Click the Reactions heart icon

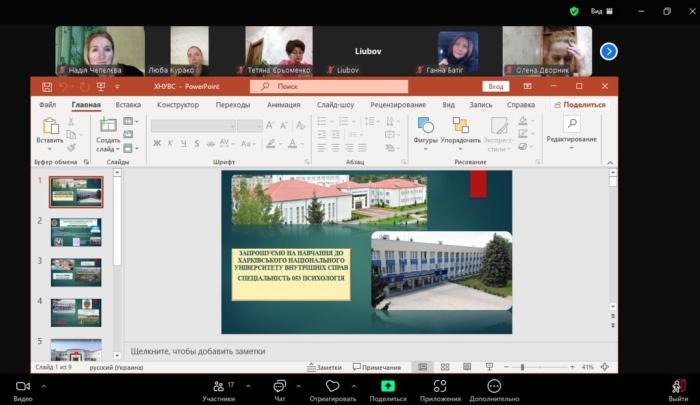tap(333, 385)
